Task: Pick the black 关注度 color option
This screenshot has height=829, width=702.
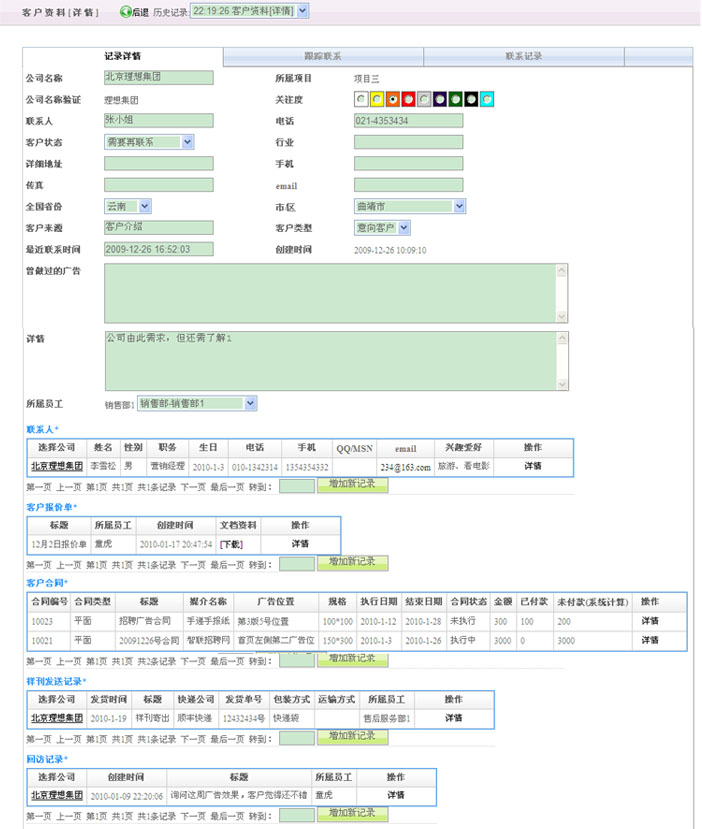Action: tap(471, 99)
